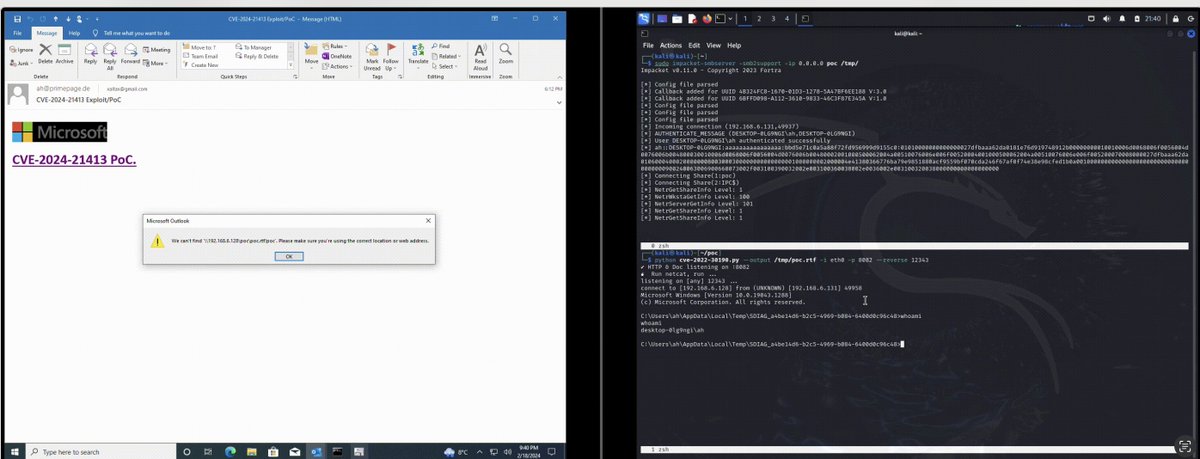Open Microsoft Edge from the Windows taskbar
The width and height of the screenshot is (1200, 459).
(x=228, y=452)
